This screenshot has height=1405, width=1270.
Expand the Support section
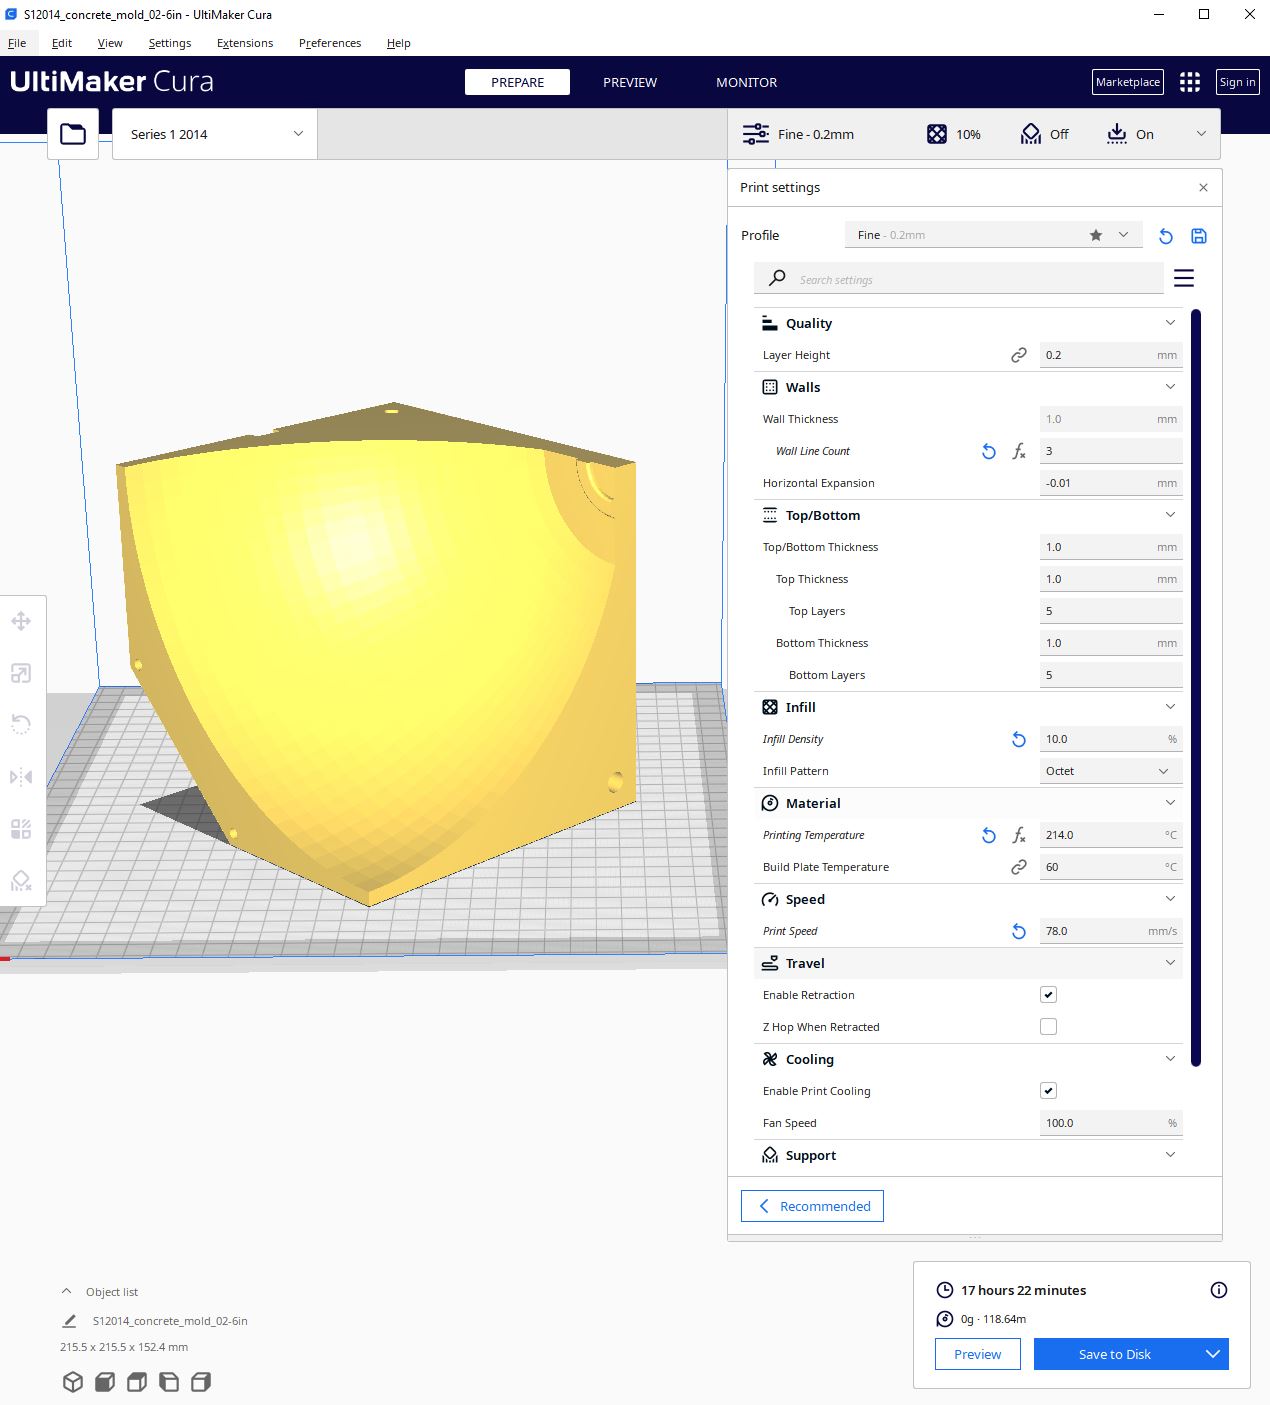(1170, 1155)
